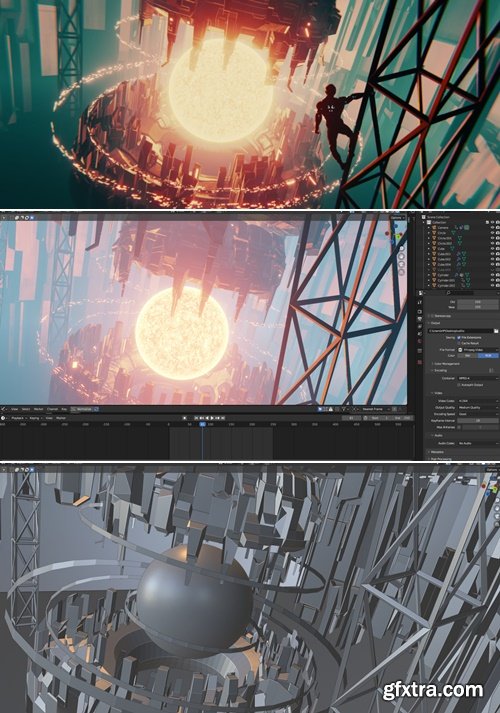Open the Channel menu in graph editor
The image size is (500, 713).
point(52,409)
